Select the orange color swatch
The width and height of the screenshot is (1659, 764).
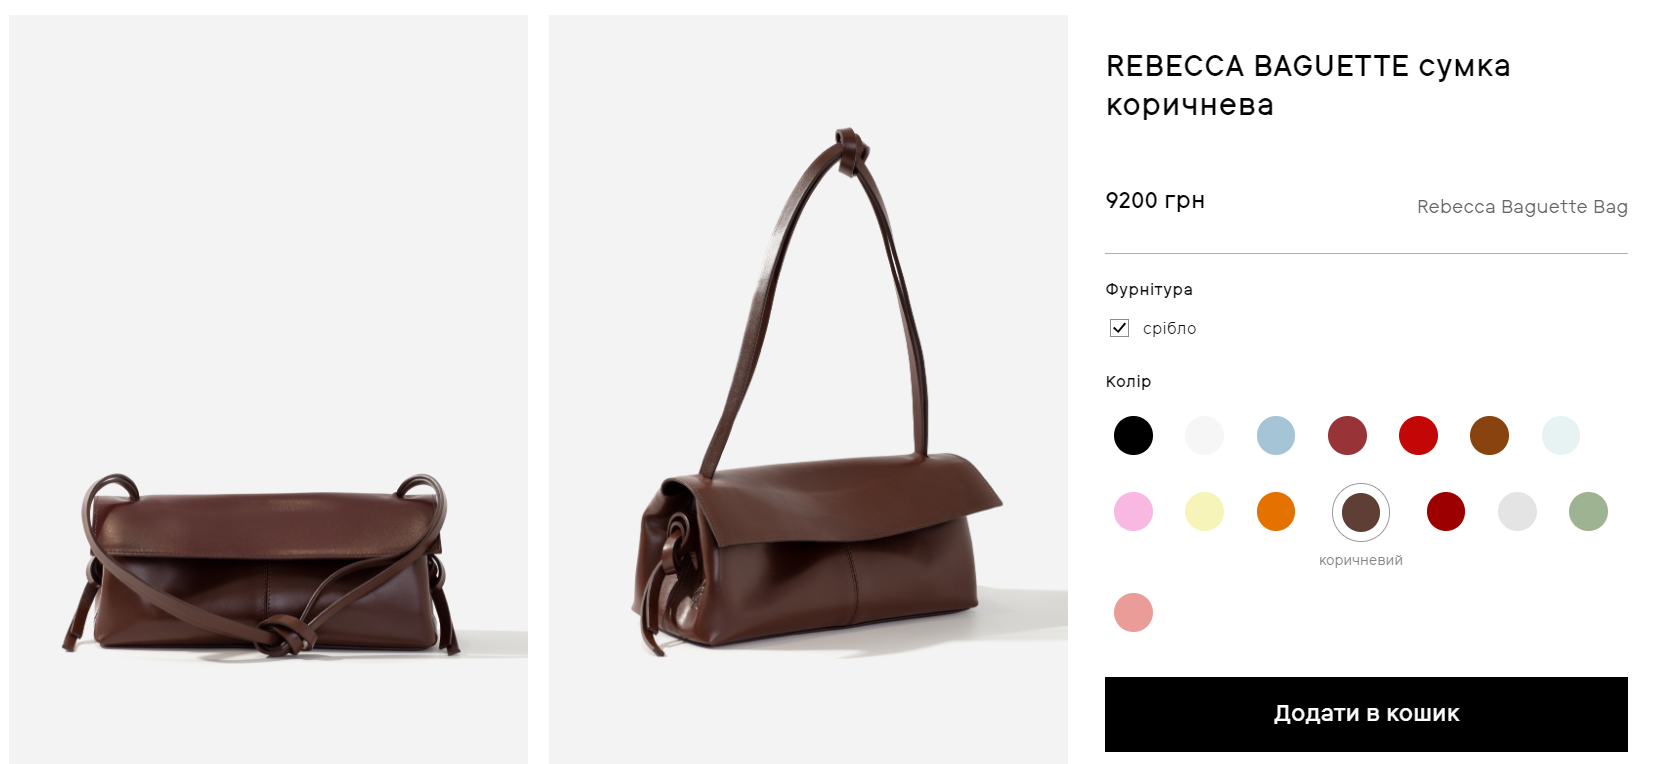coord(1275,511)
